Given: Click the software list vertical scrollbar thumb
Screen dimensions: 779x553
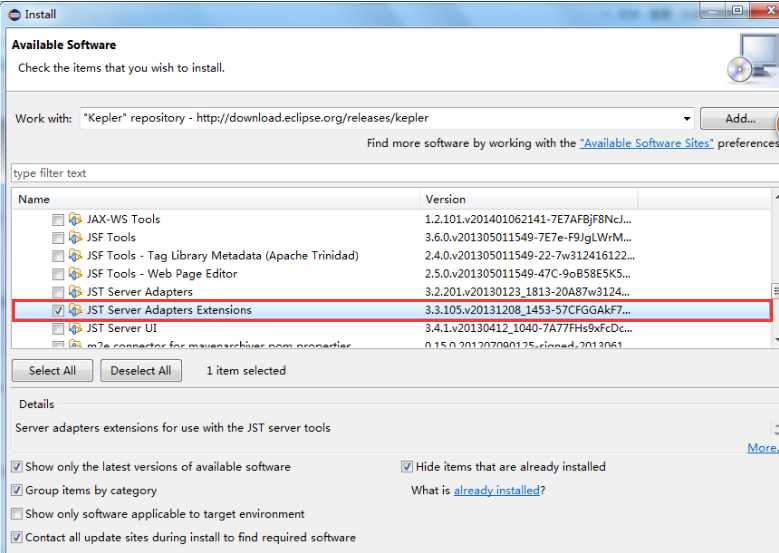Looking at the screenshot, I should (x=775, y=289).
